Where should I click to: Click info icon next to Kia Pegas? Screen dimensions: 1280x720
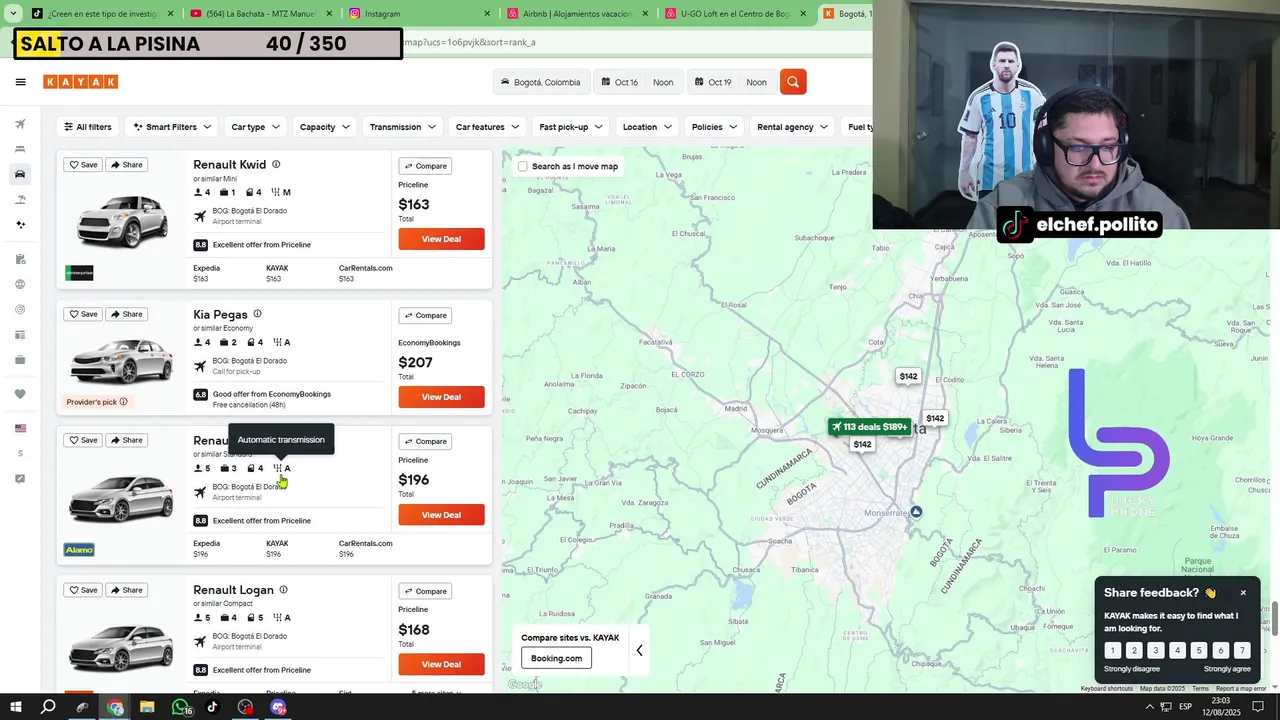(x=257, y=314)
